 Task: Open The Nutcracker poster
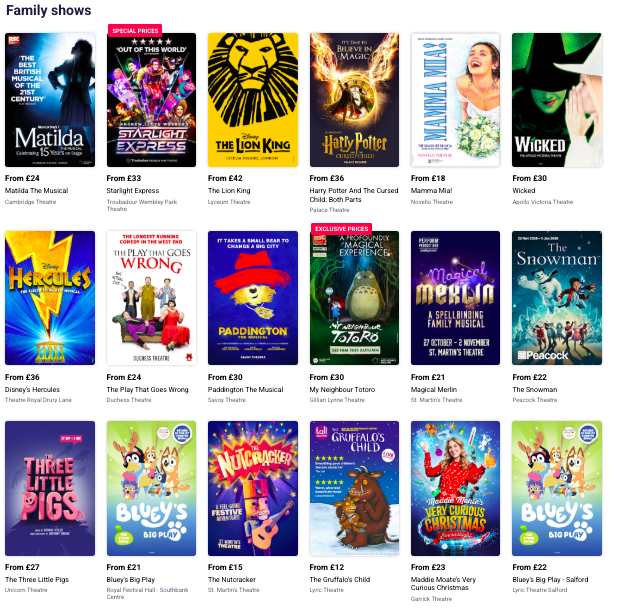coord(253,488)
